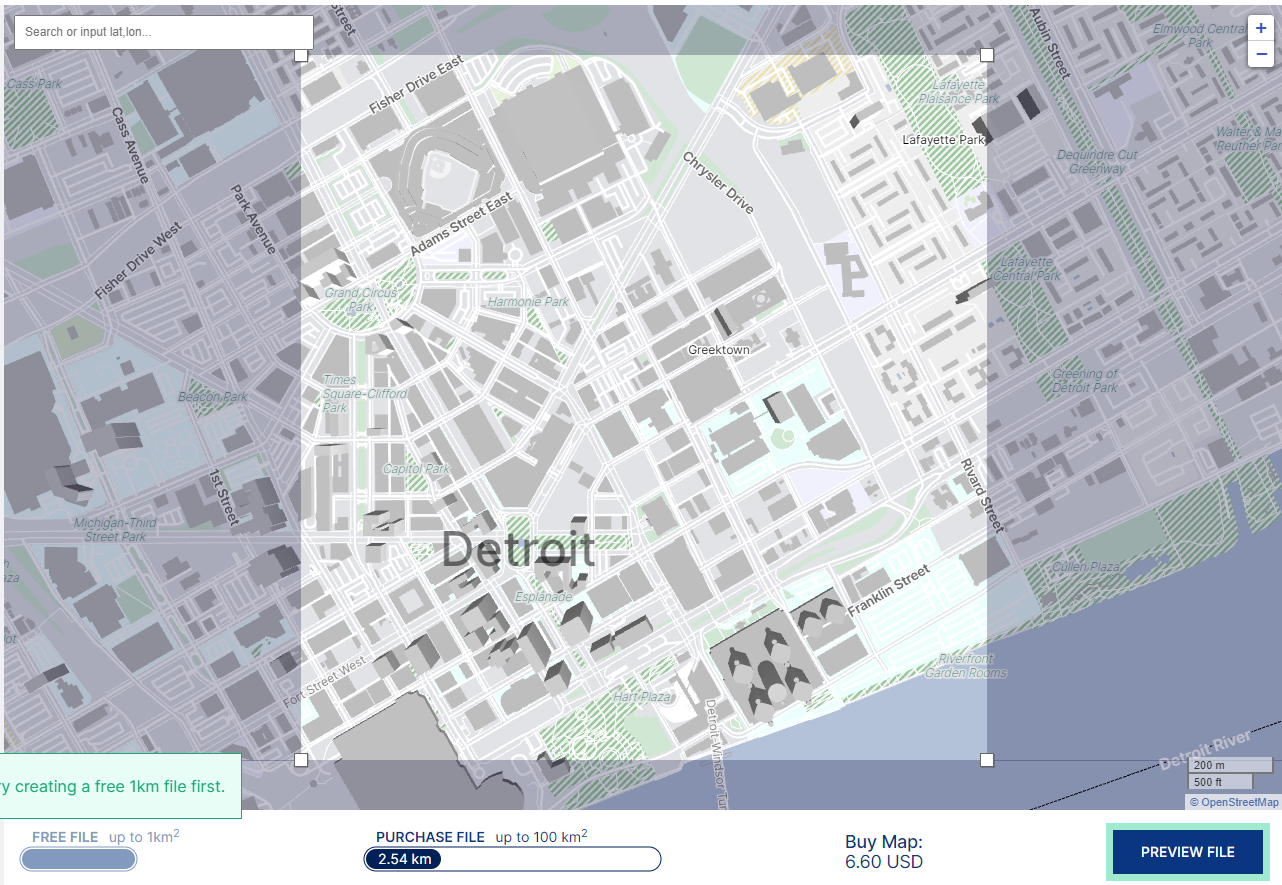Select the bottom-left selection corner handle
Image resolution: width=1282 pixels, height=885 pixels.
[x=301, y=760]
